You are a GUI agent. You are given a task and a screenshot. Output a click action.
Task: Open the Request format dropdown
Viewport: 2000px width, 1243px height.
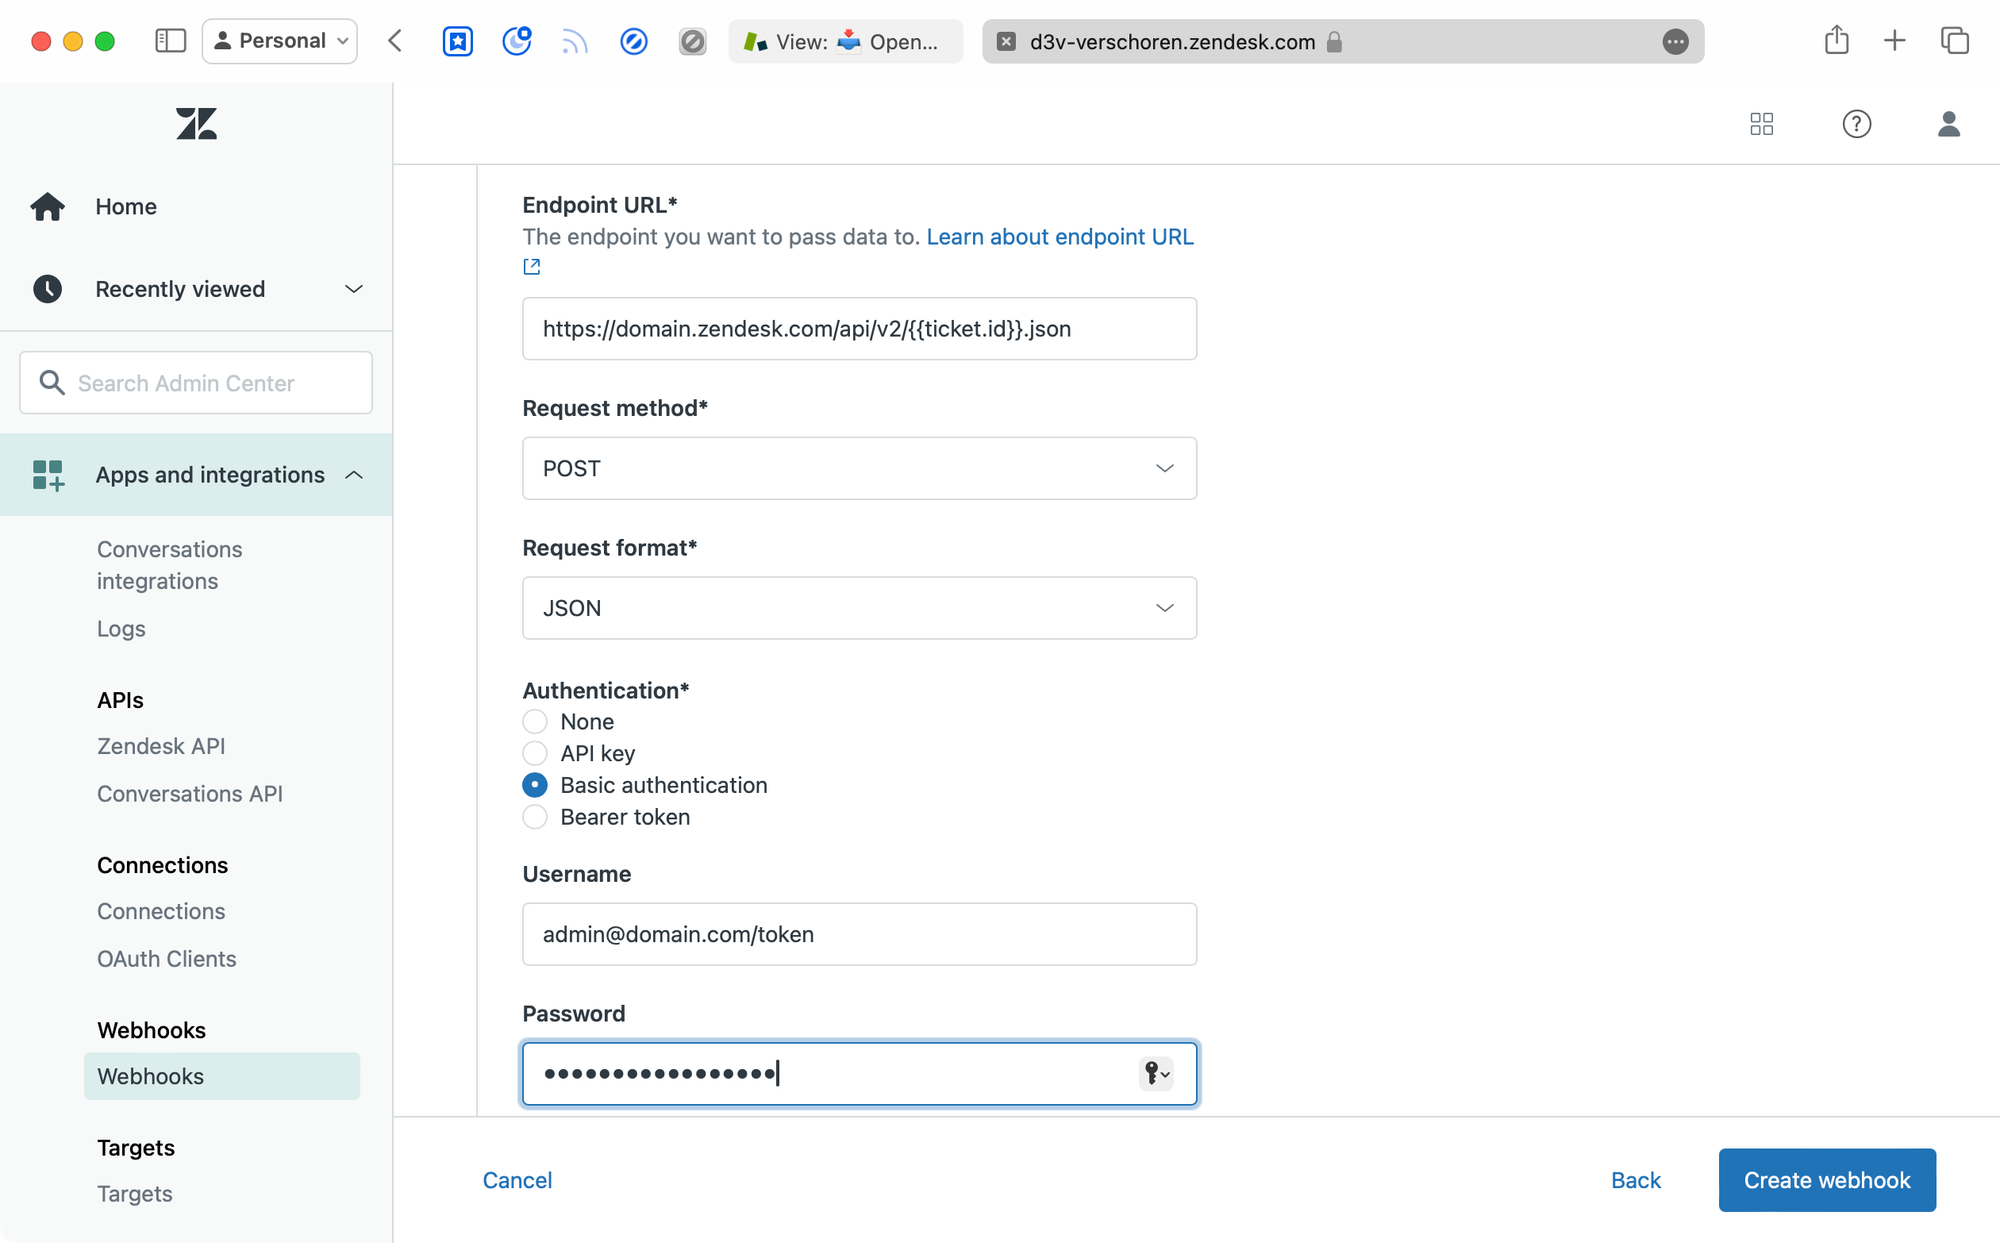[859, 608]
